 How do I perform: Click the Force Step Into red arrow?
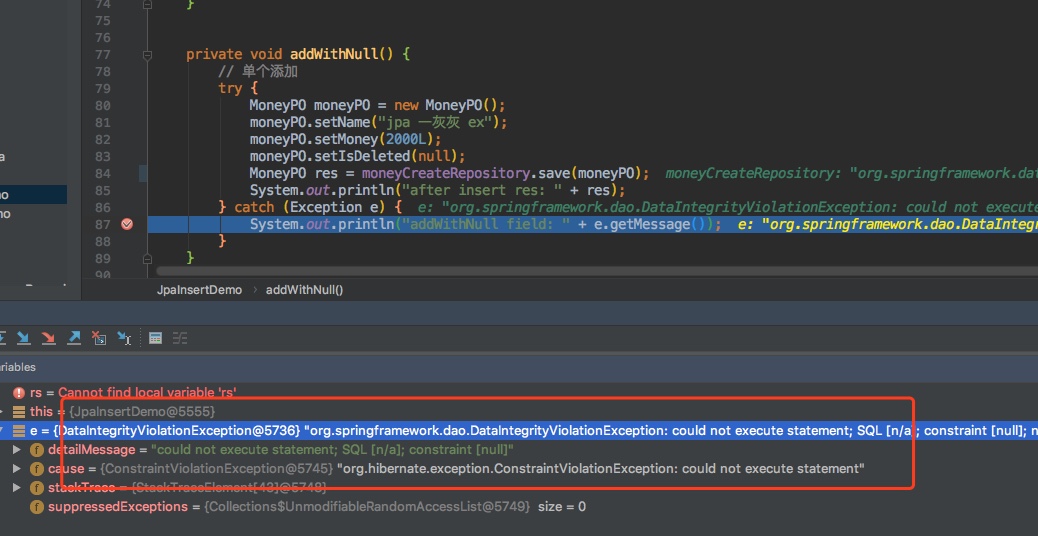(x=48, y=338)
